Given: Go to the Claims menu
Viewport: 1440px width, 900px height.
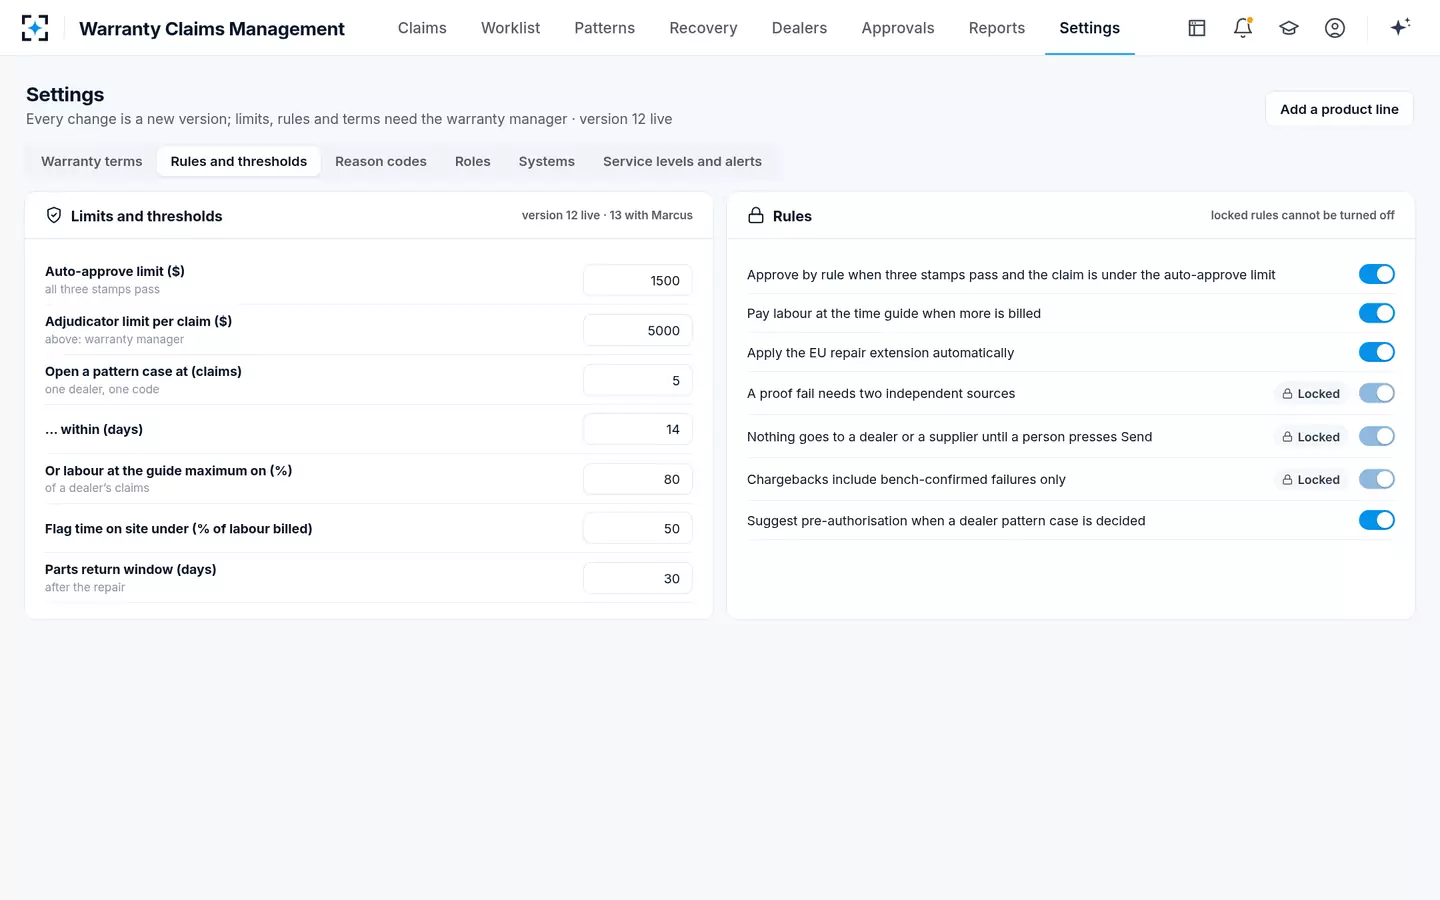Looking at the screenshot, I should point(422,28).
